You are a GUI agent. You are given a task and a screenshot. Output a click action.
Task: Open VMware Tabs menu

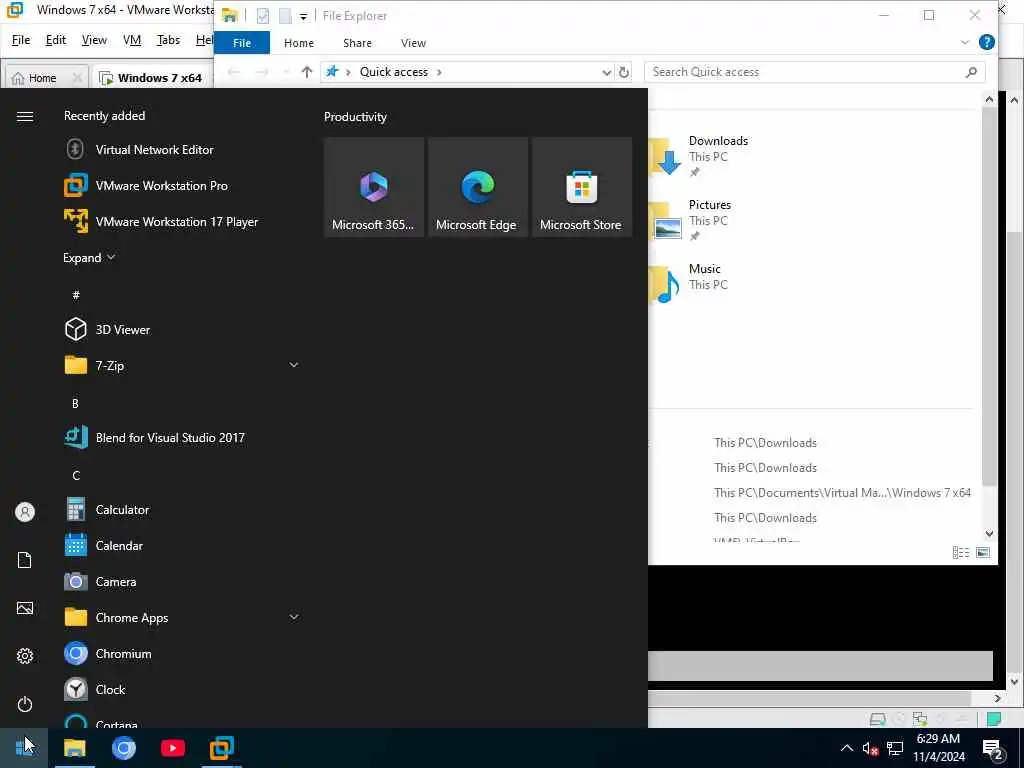pos(168,40)
